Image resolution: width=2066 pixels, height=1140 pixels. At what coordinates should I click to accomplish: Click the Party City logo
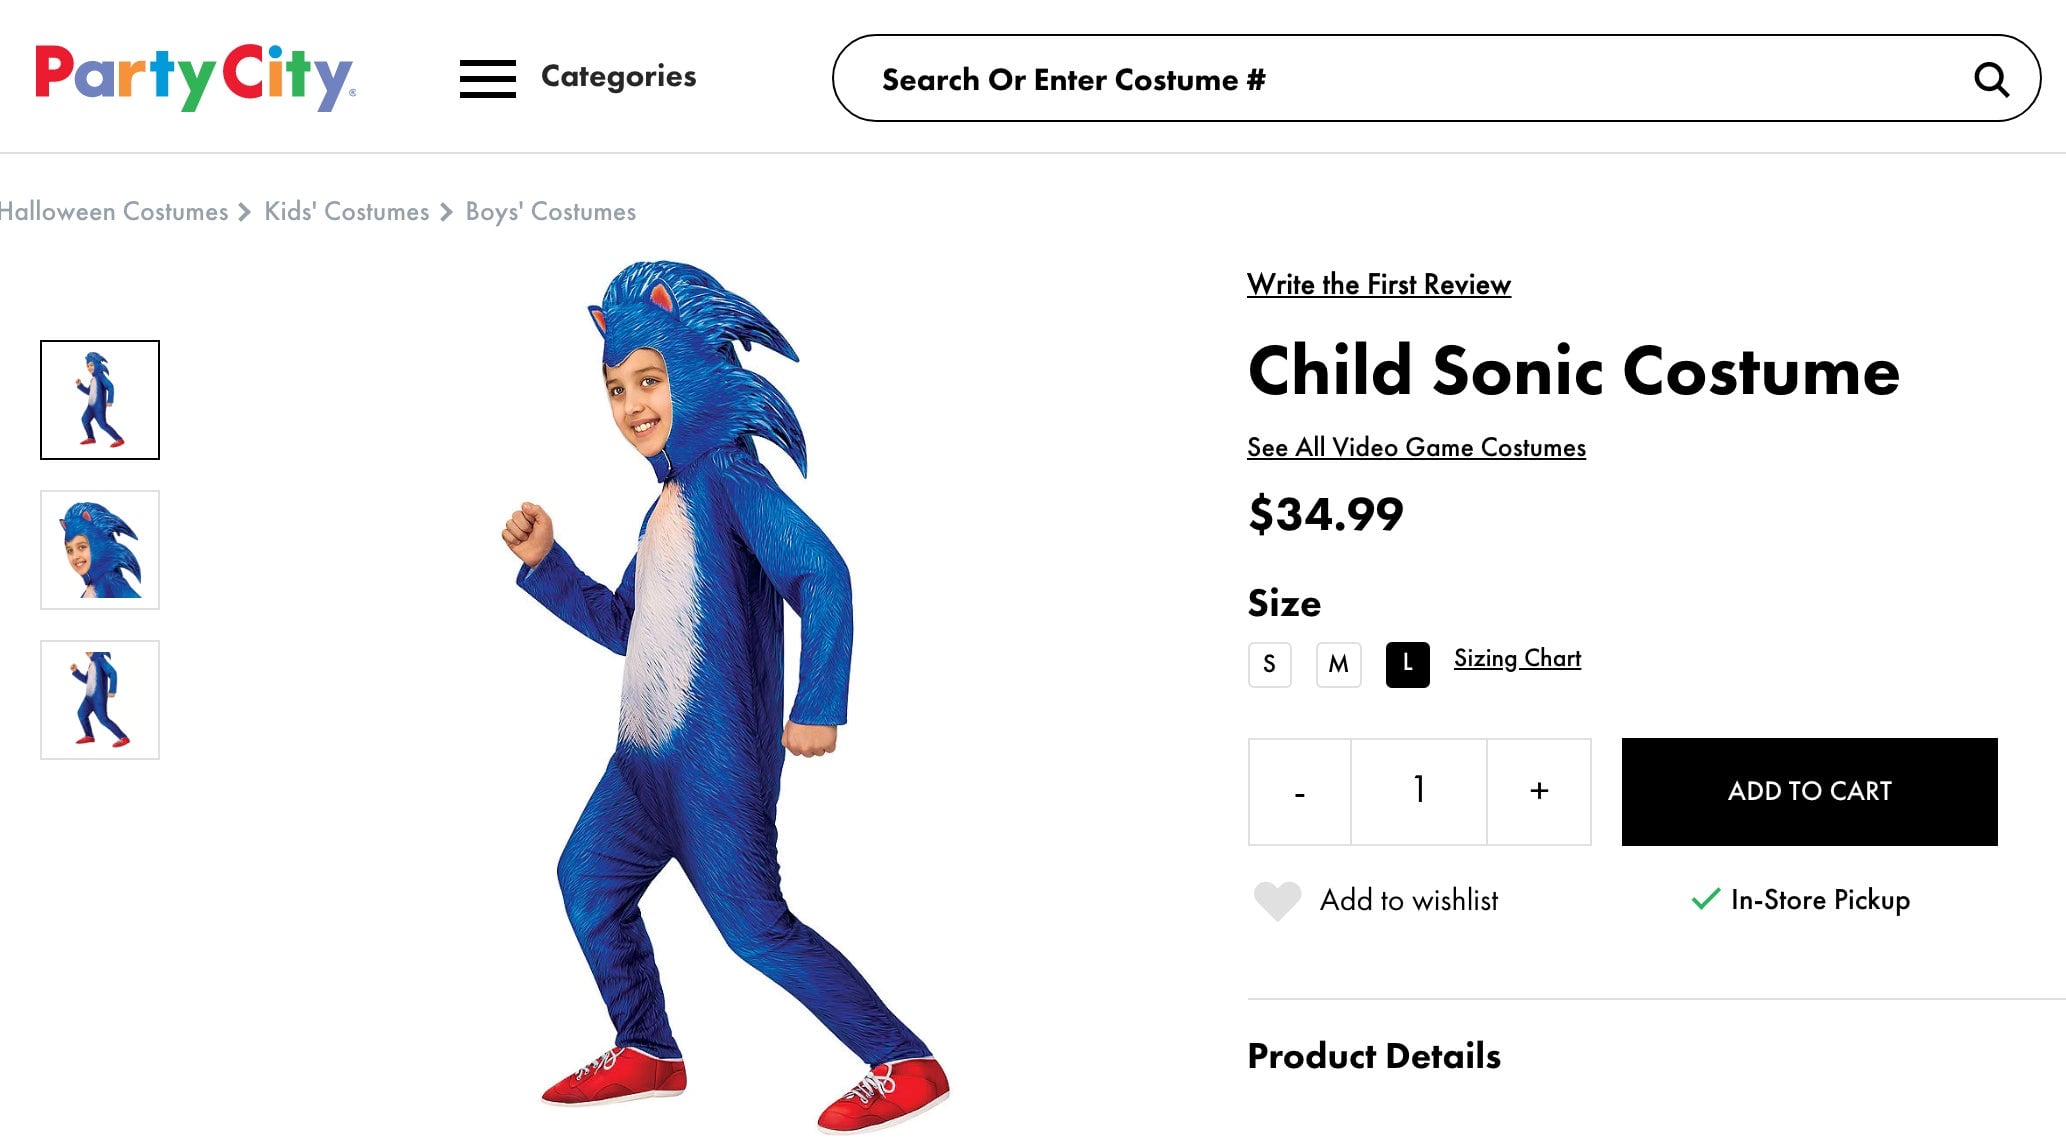pyautogui.click(x=194, y=77)
